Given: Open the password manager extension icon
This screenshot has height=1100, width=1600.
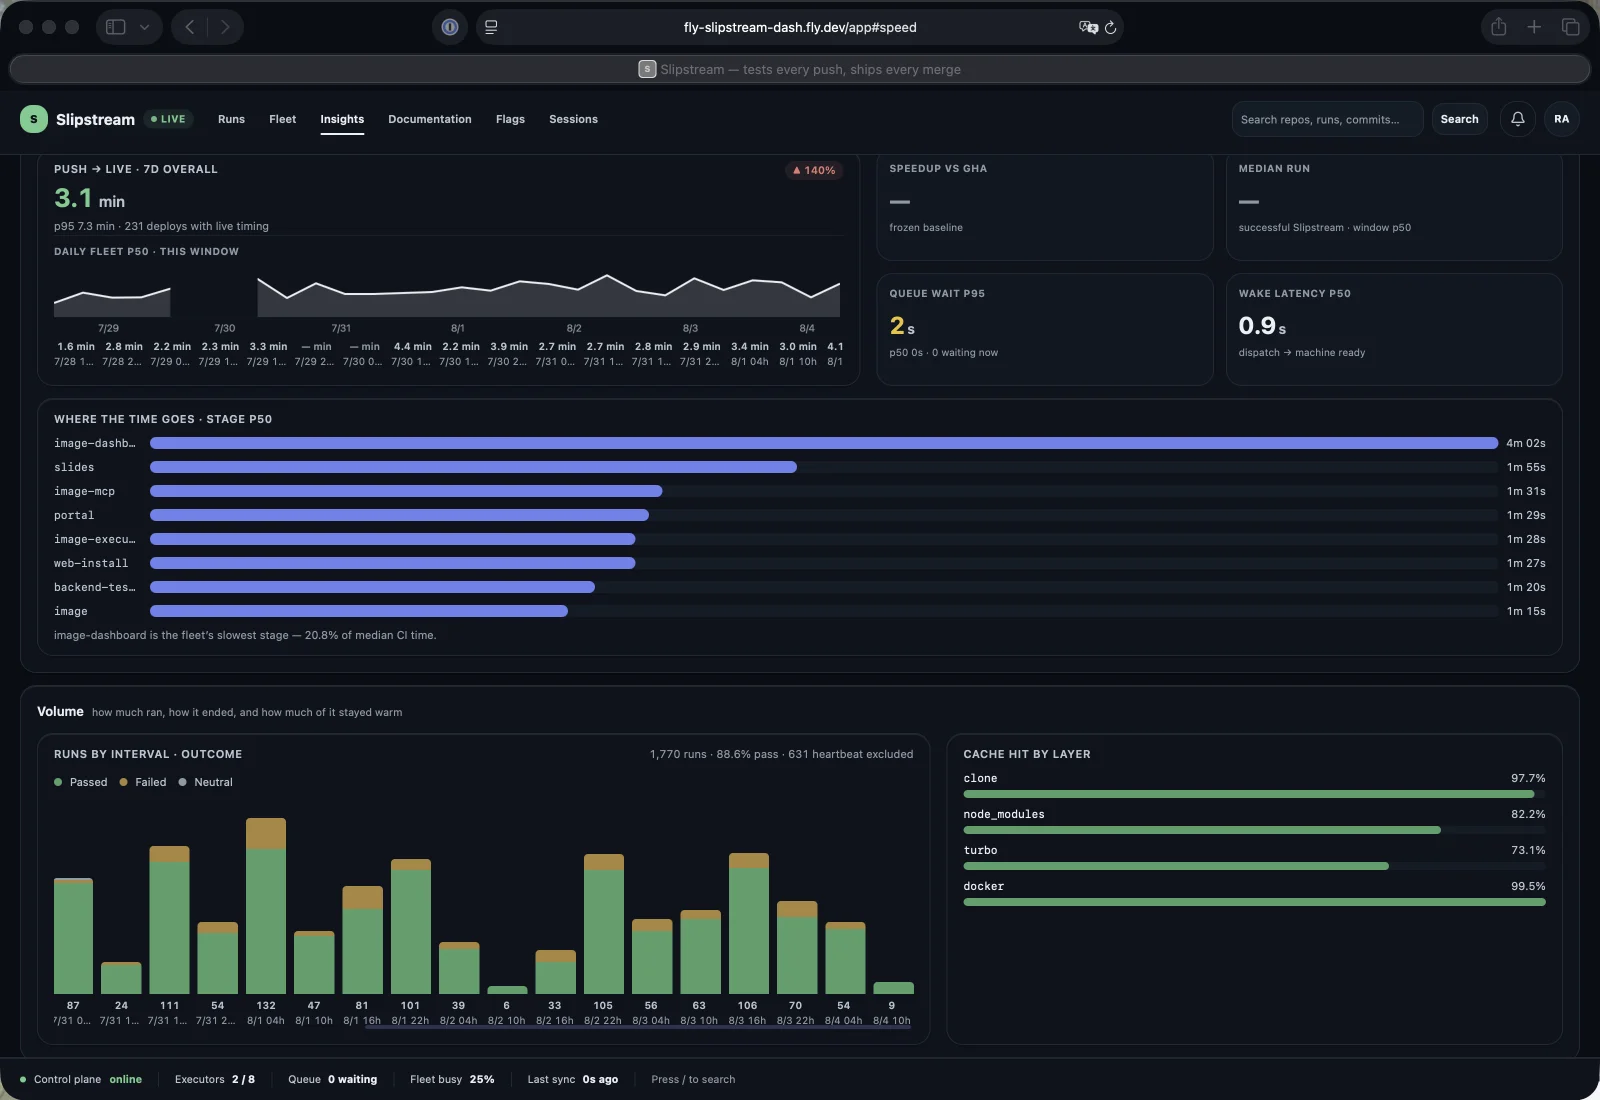Looking at the screenshot, I should 450,27.
